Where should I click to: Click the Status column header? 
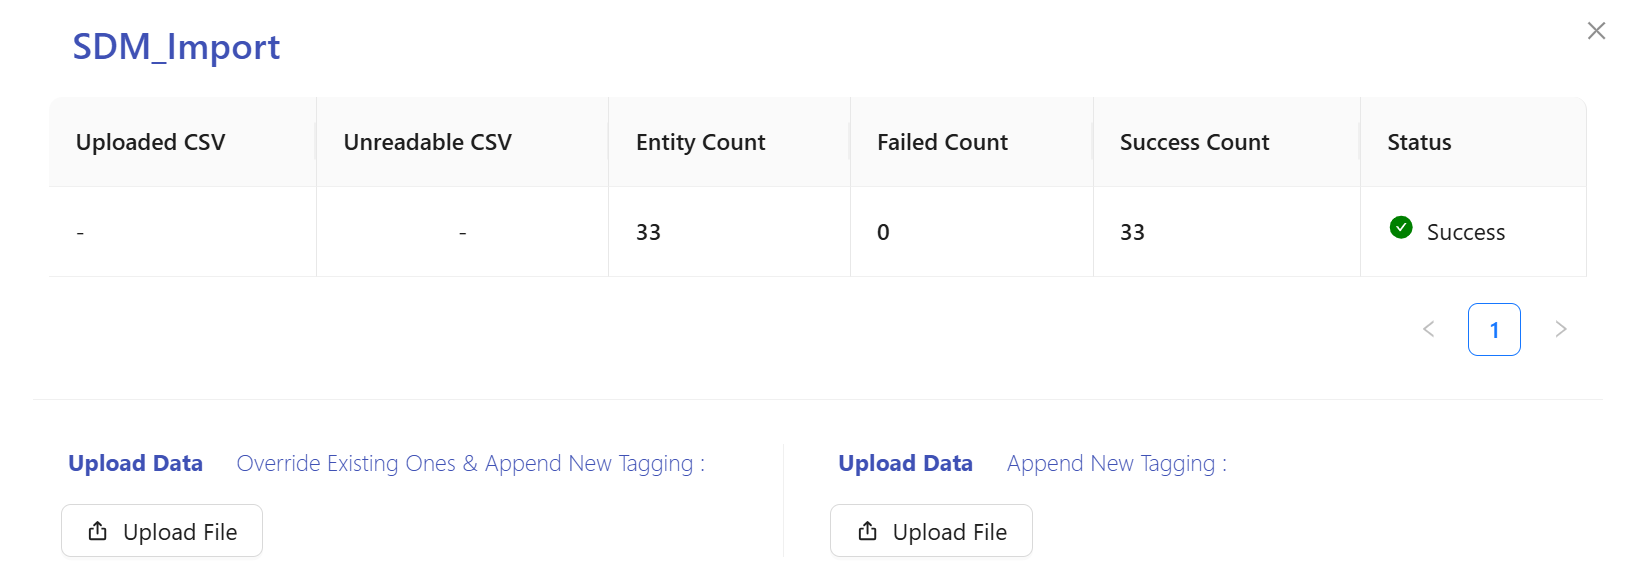tap(1419, 142)
